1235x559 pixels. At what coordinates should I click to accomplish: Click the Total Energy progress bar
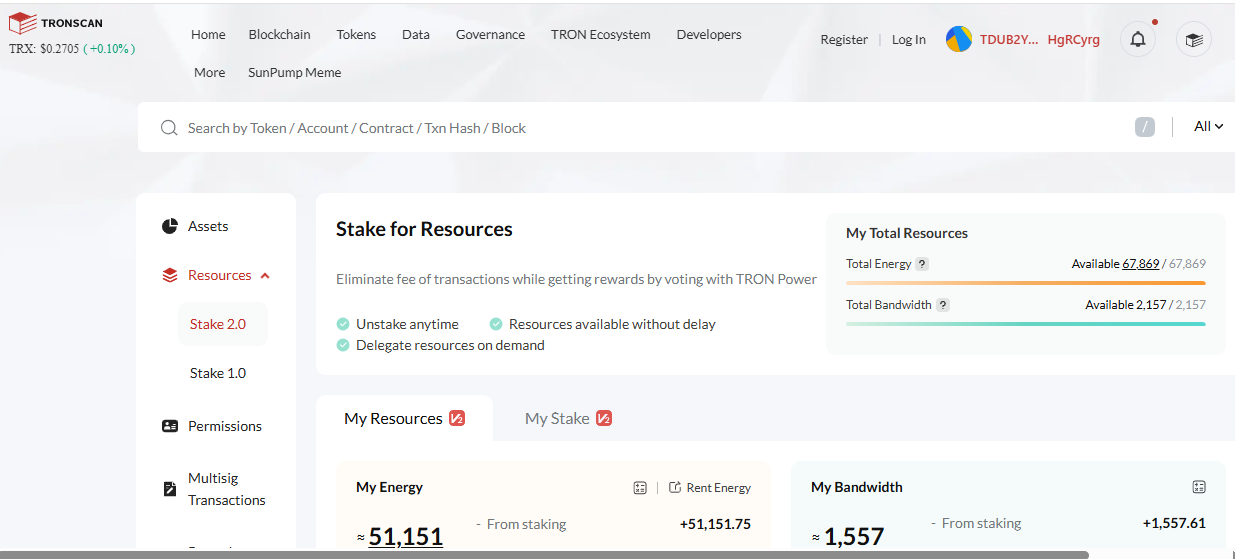(1026, 283)
